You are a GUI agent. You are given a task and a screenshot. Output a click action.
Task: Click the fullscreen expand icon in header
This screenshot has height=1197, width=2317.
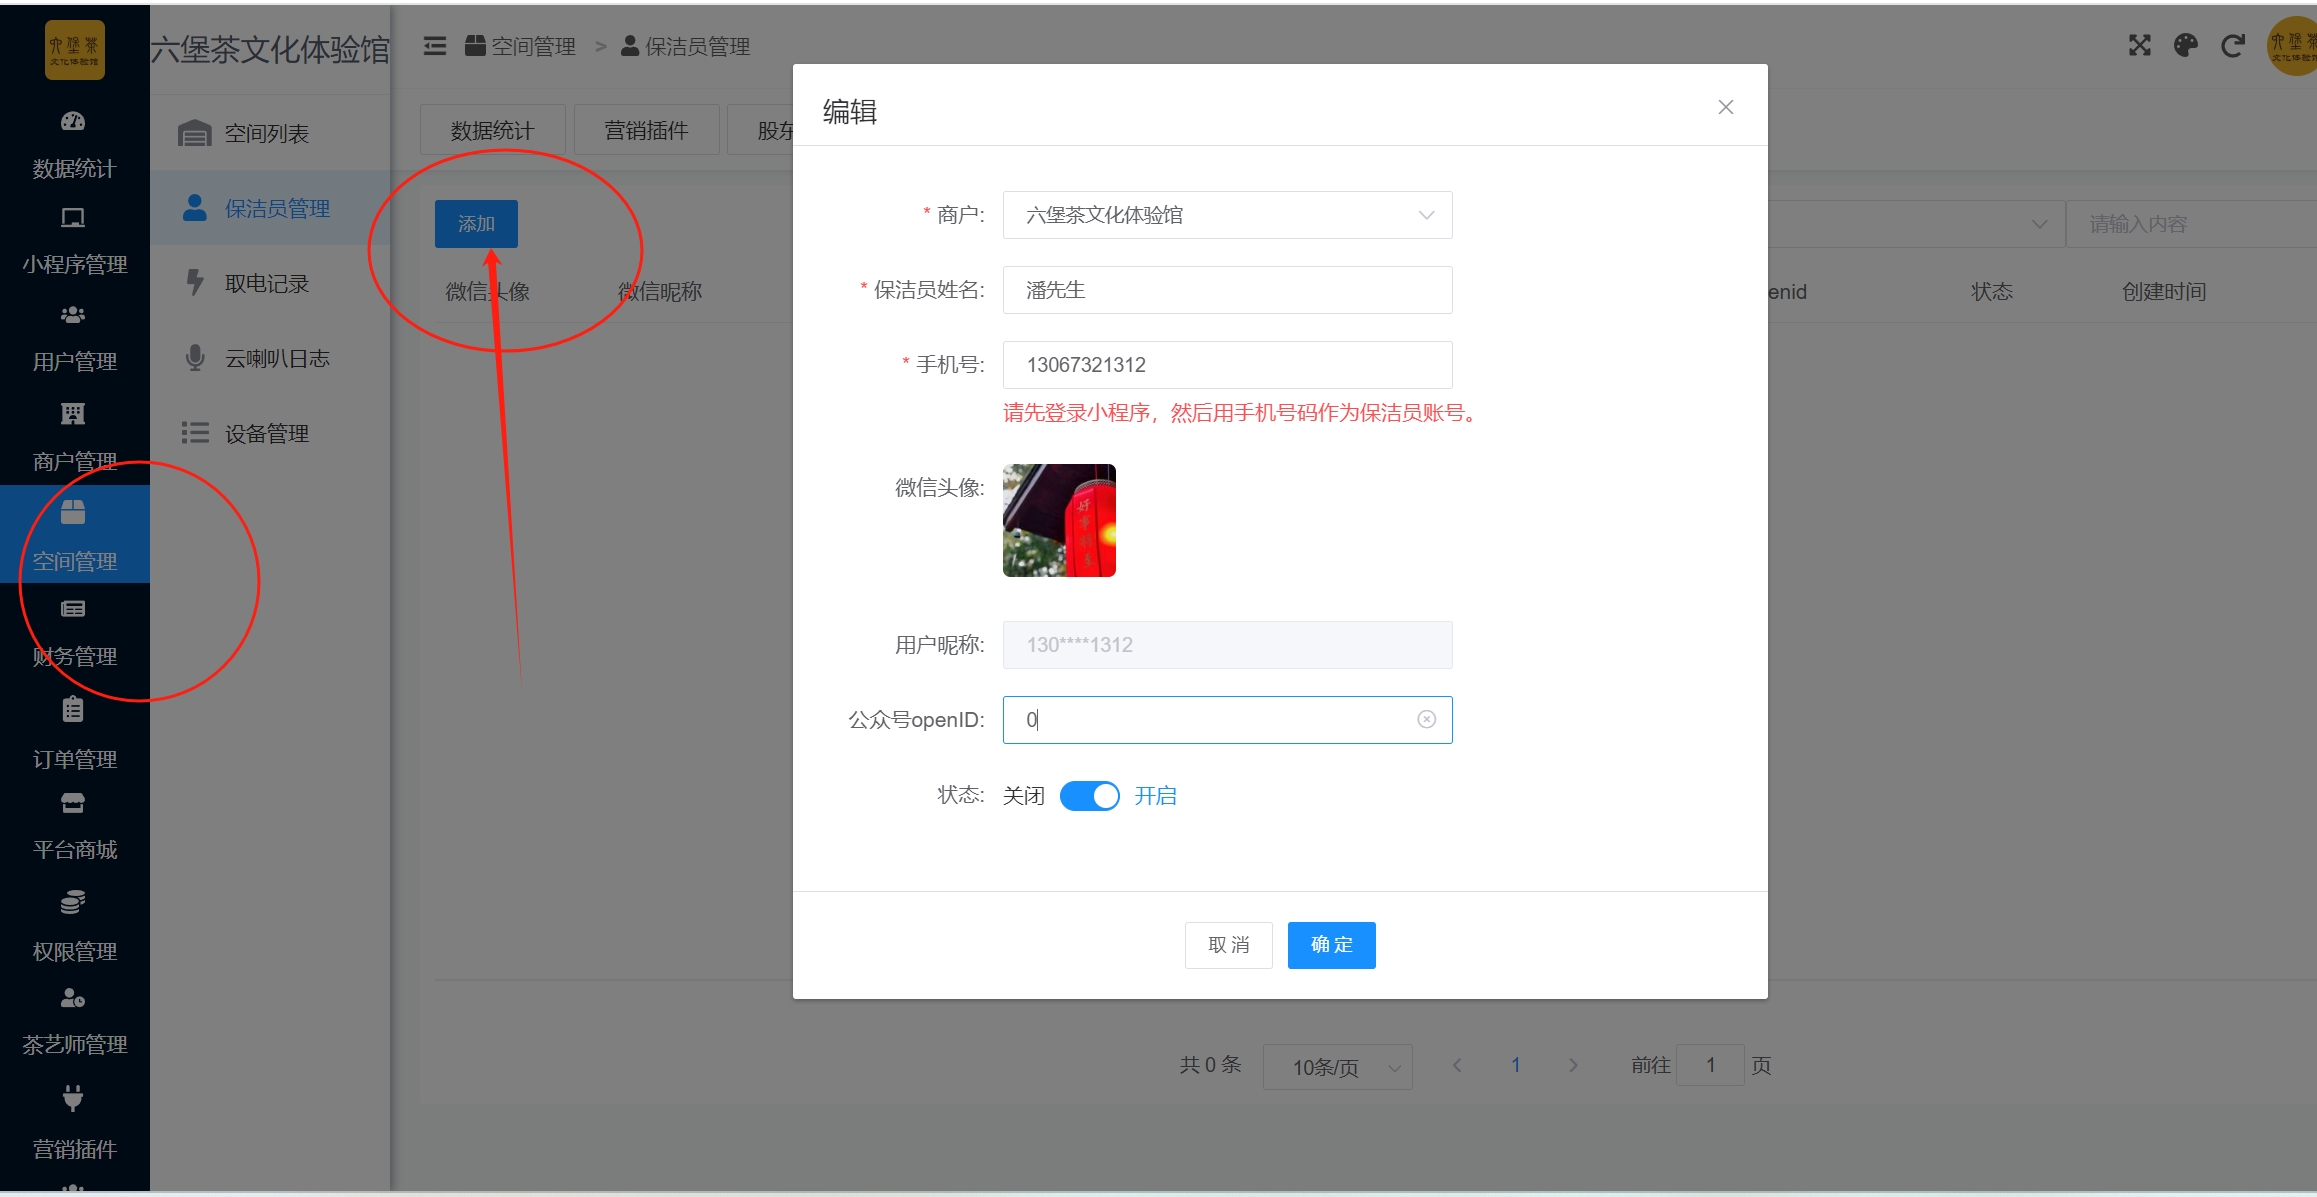pos(2139,46)
